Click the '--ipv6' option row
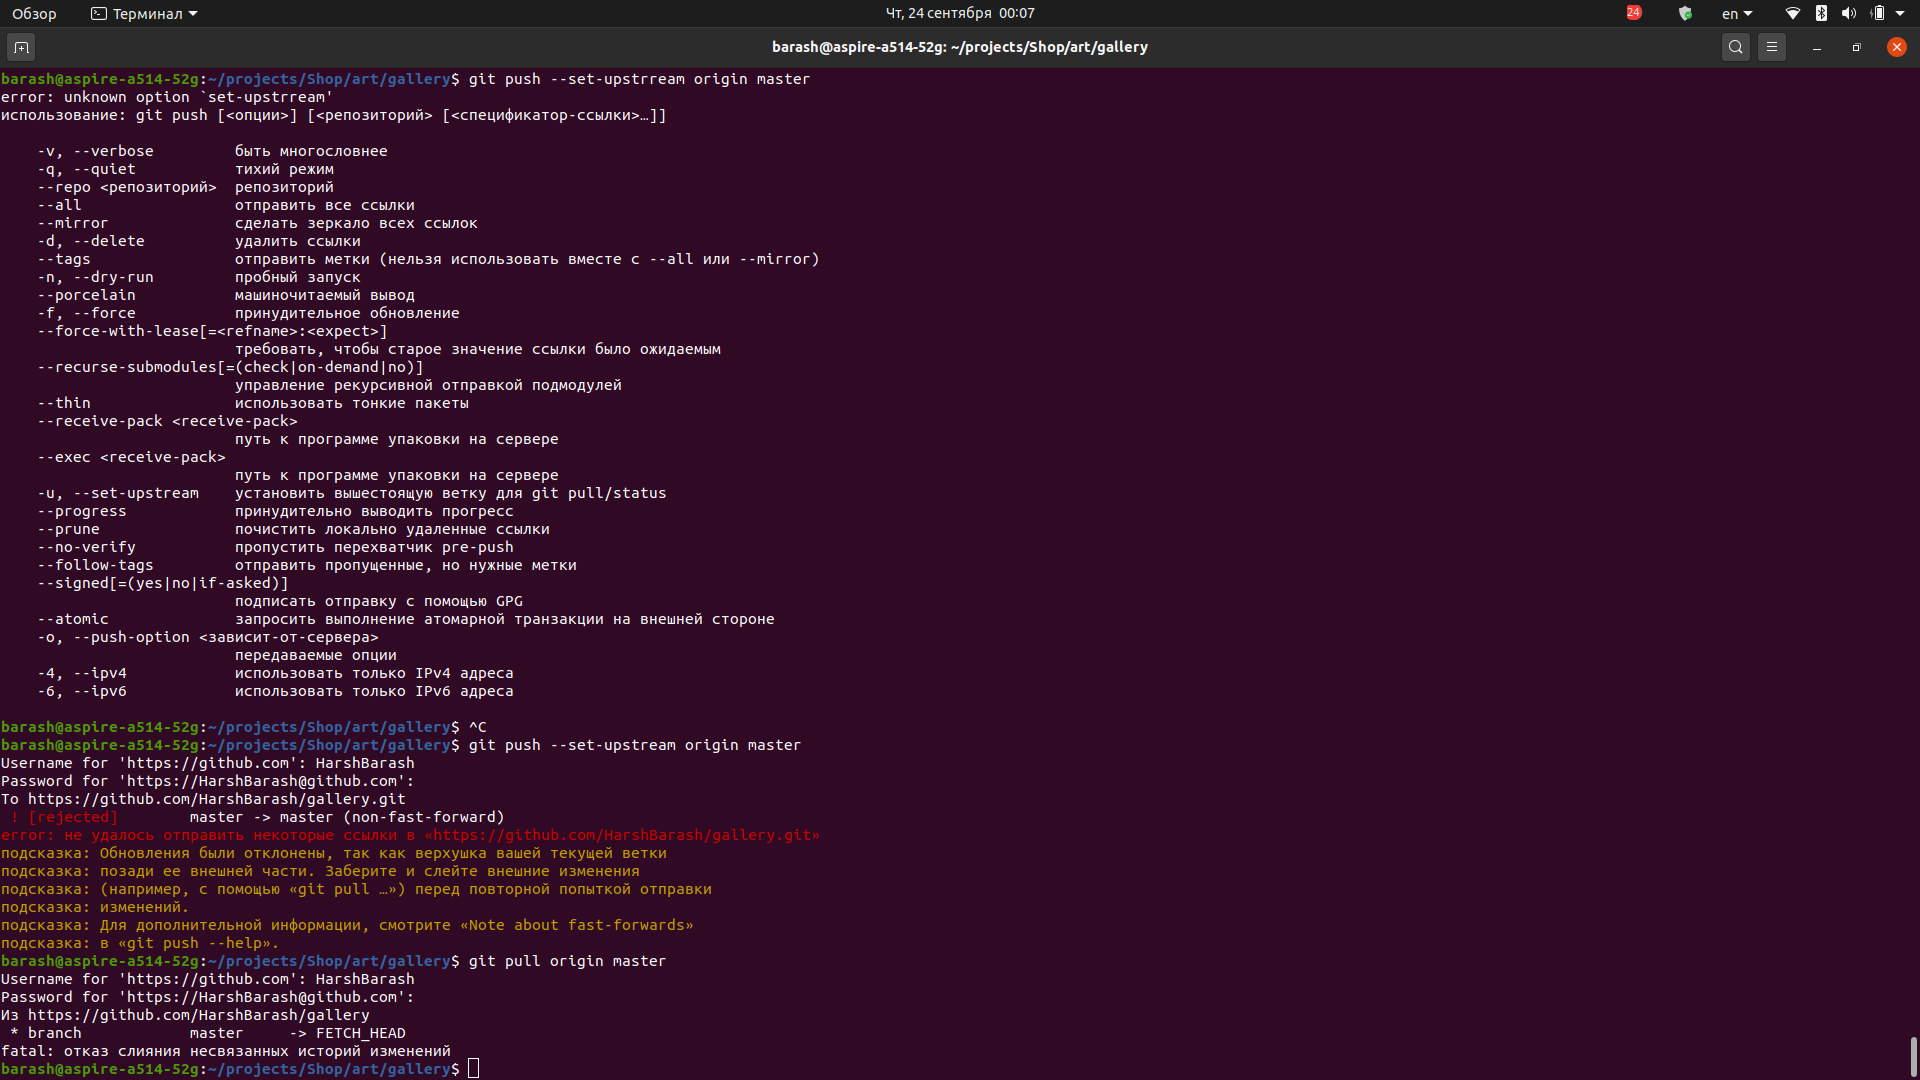Image resolution: width=1920 pixels, height=1080 pixels. pos(275,691)
